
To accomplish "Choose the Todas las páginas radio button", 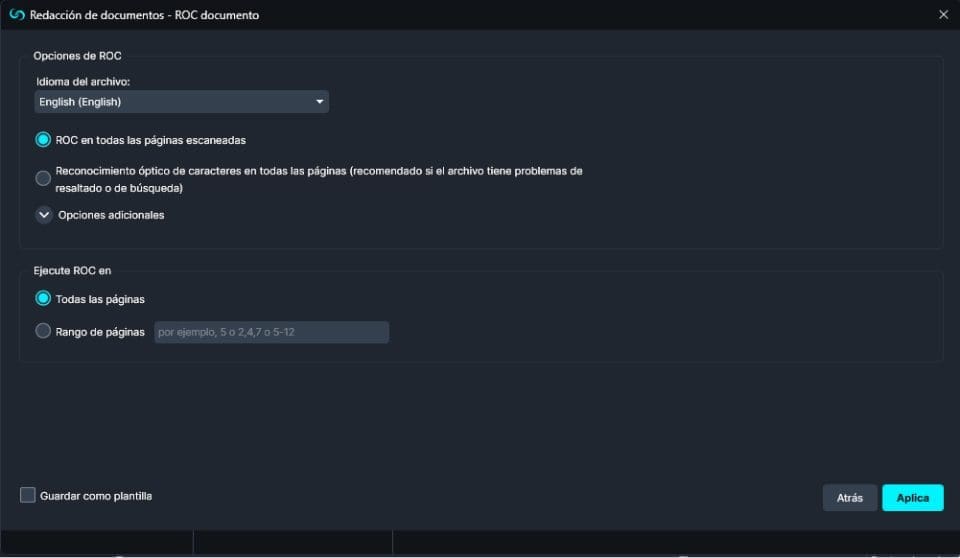I will [43, 299].
